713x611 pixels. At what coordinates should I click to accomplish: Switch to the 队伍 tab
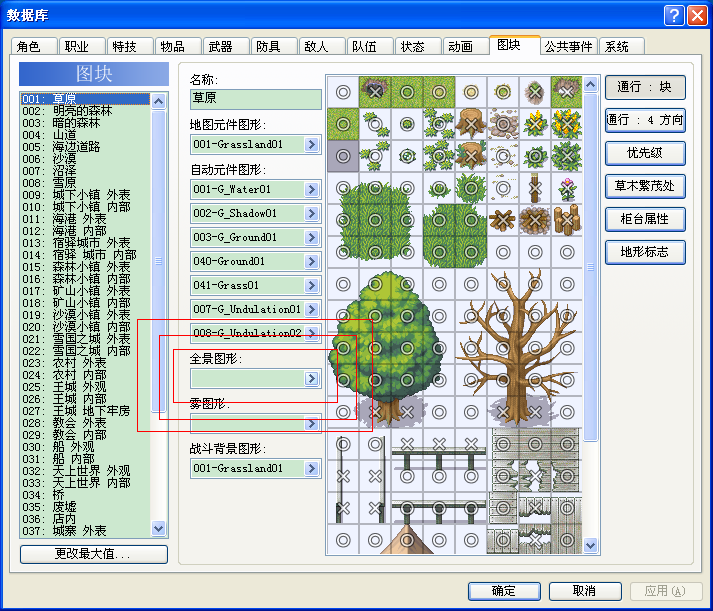pyautogui.click(x=370, y=46)
